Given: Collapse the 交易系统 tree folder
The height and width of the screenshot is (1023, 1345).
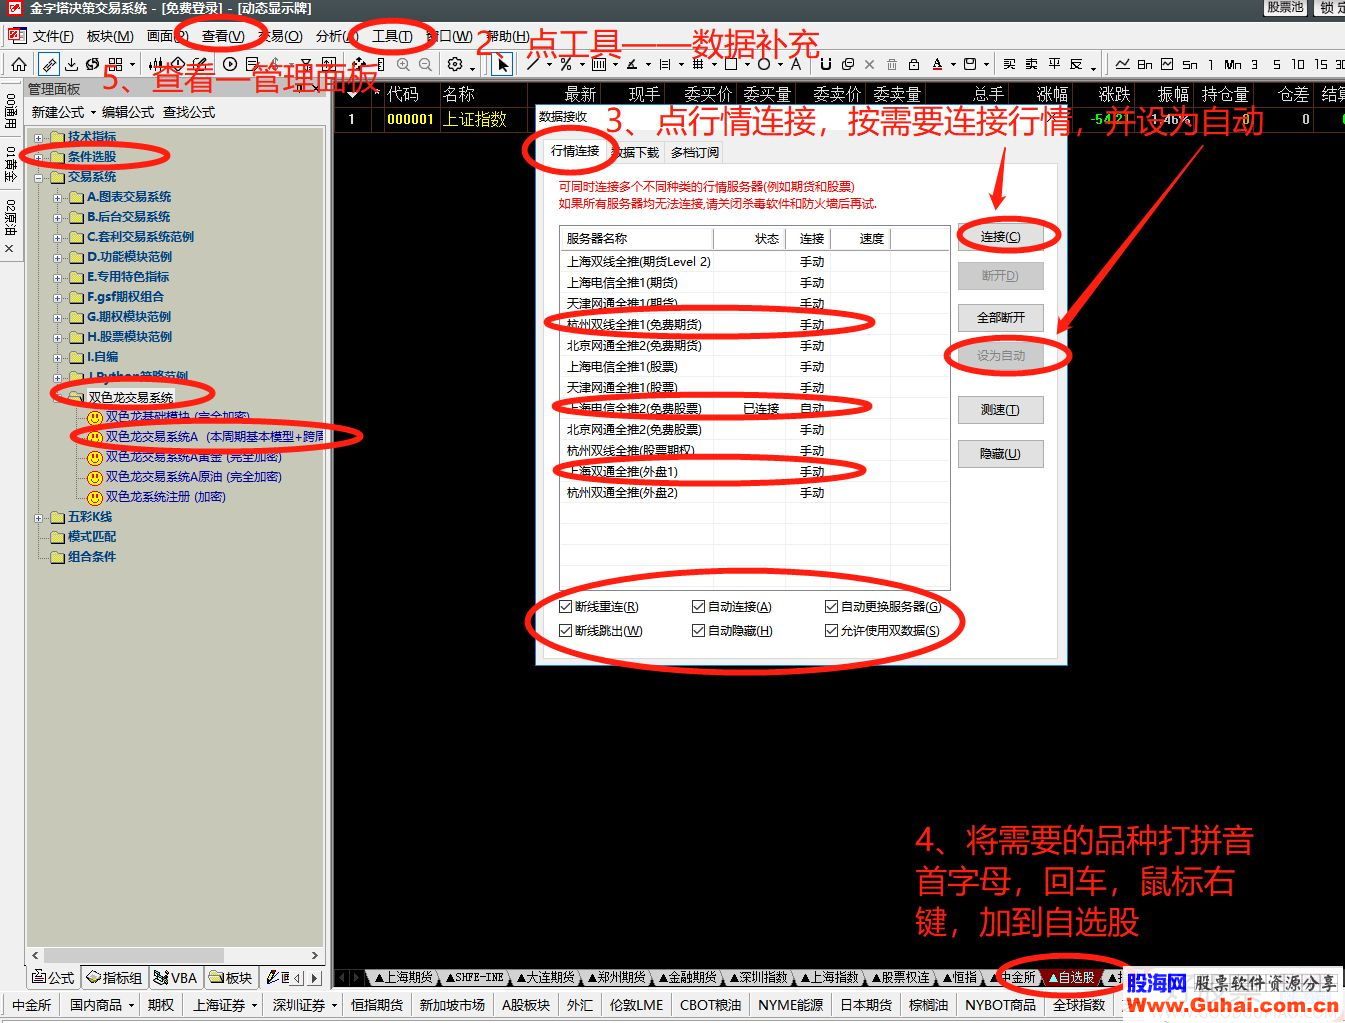Looking at the screenshot, I should 39,177.
